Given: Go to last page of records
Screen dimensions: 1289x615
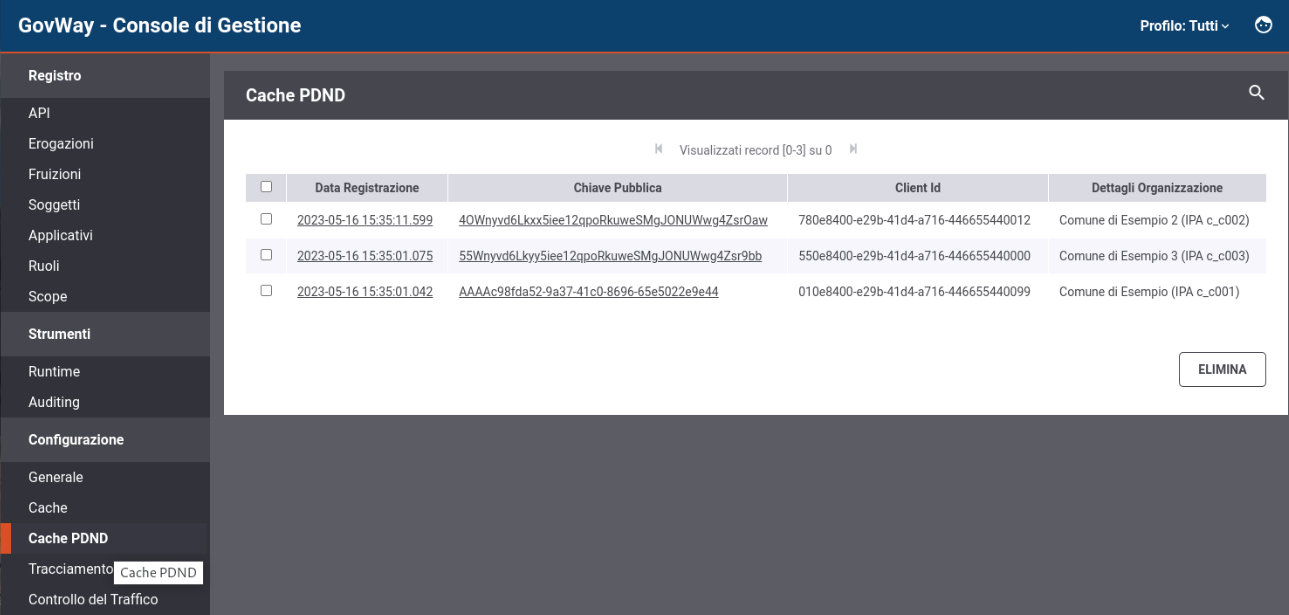Looking at the screenshot, I should click(853, 149).
